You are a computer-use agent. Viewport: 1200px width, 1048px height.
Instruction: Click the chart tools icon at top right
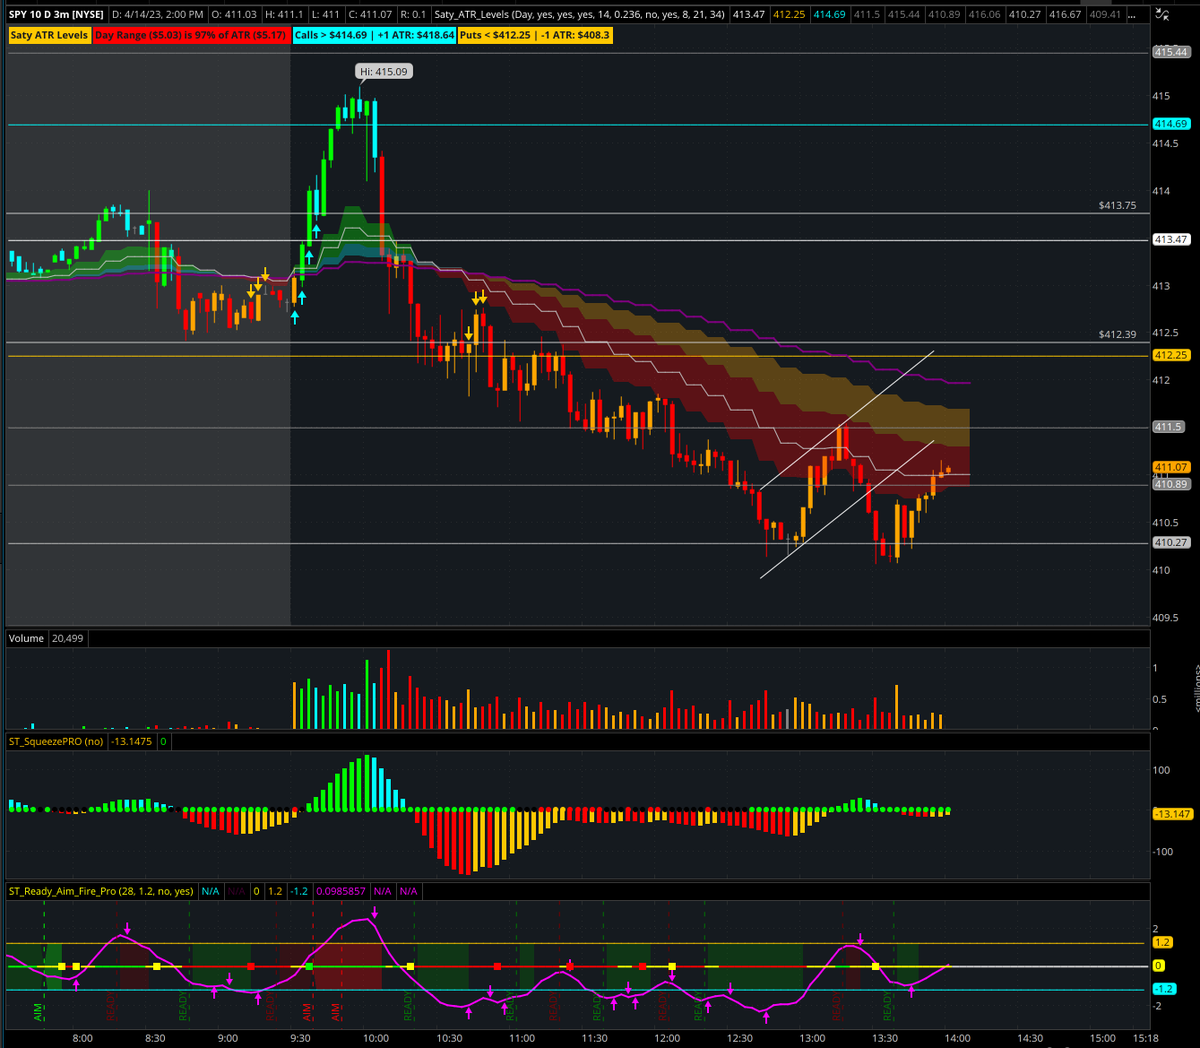click(x=1162, y=14)
